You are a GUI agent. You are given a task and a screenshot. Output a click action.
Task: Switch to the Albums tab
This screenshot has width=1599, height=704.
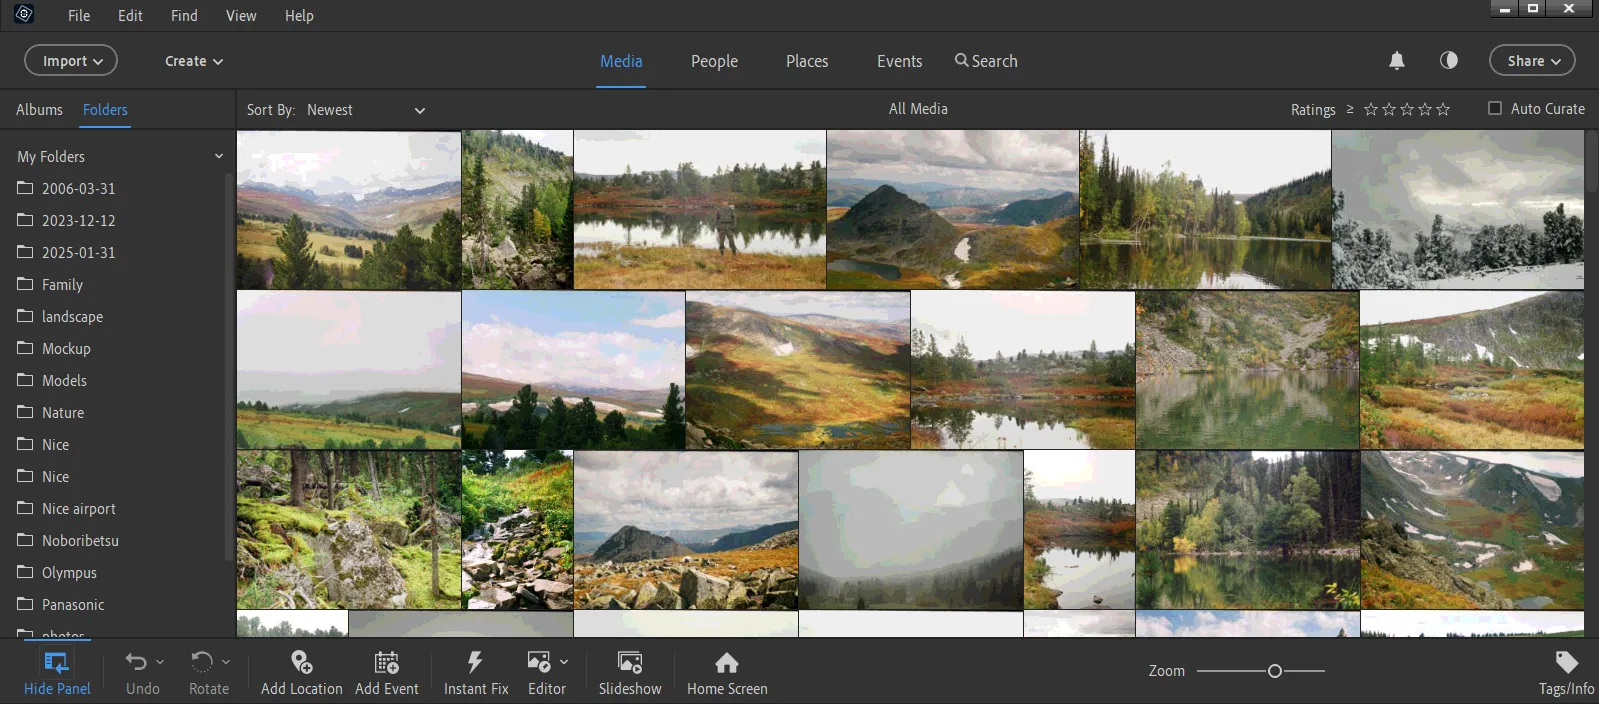[x=39, y=110]
